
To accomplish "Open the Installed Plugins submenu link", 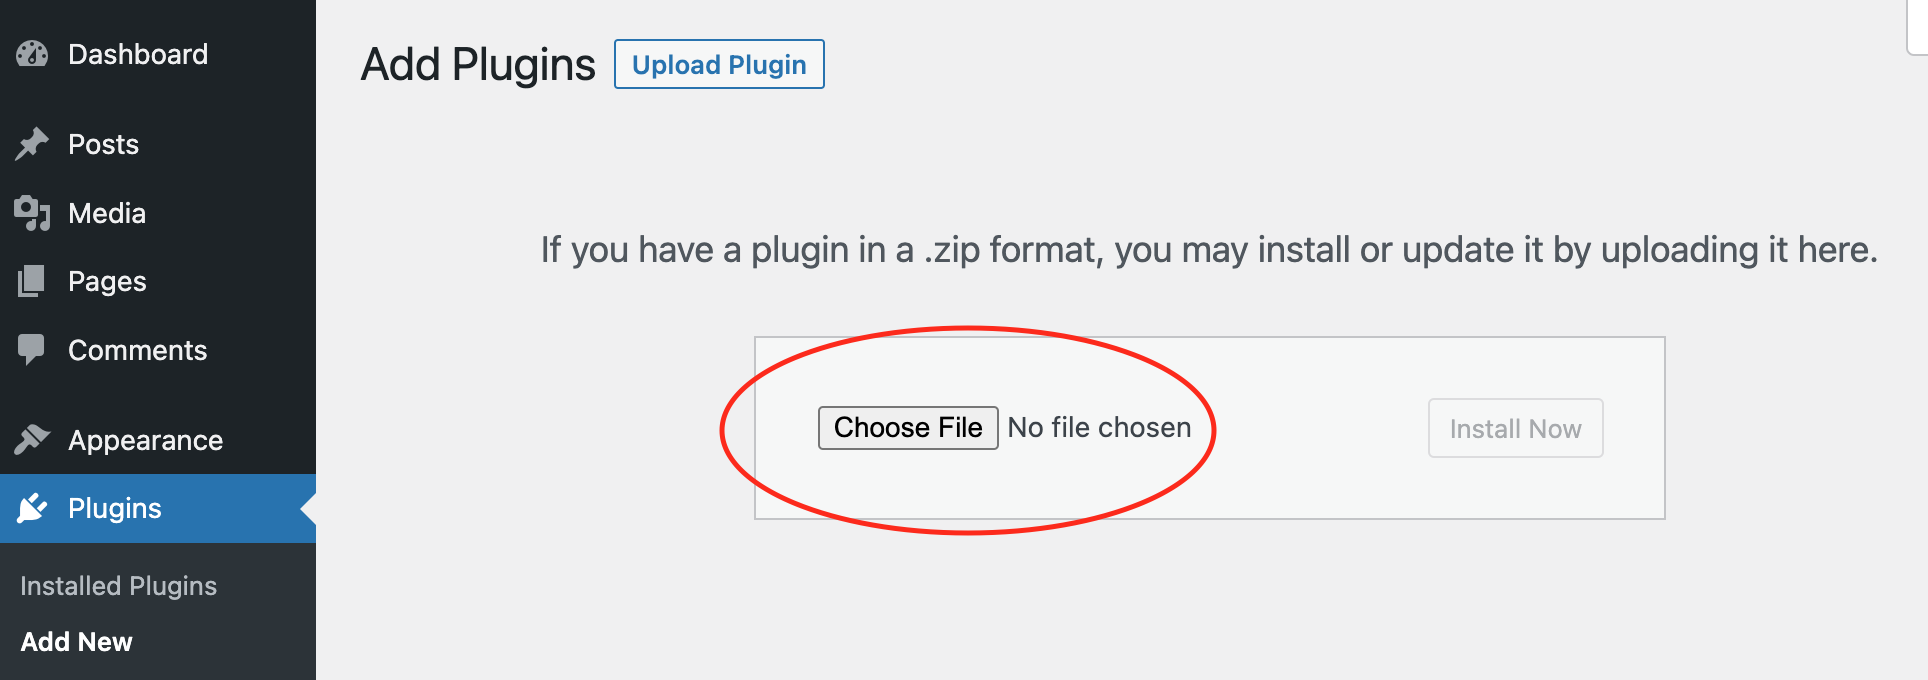I will pyautogui.click(x=117, y=585).
